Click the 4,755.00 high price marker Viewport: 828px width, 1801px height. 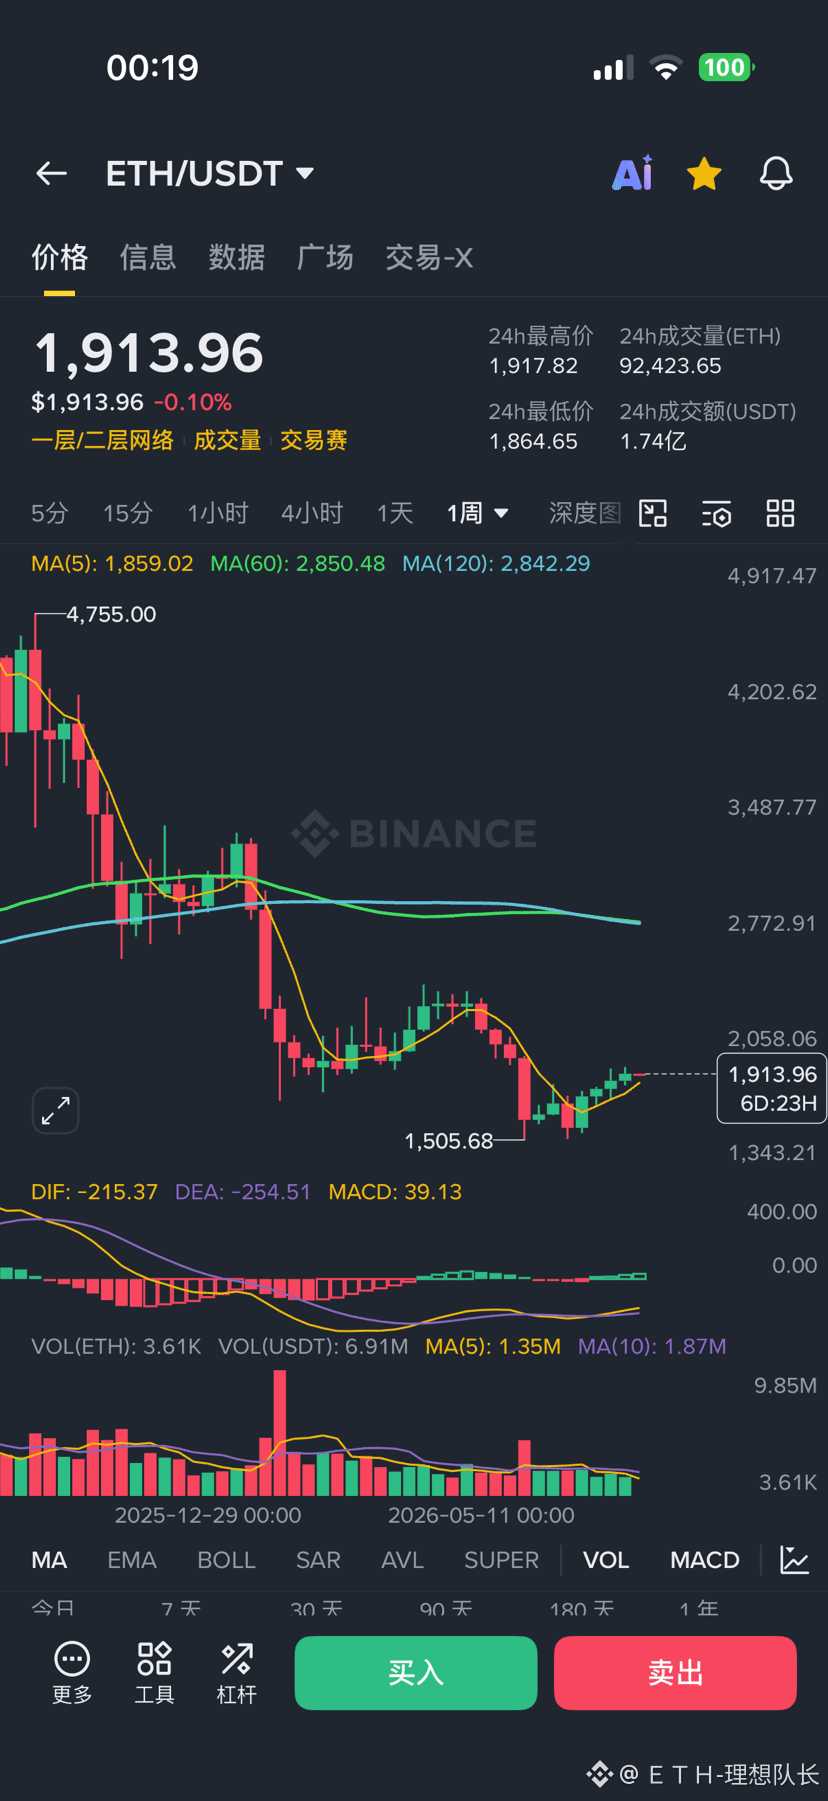pyautogui.click(x=111, y=614)
